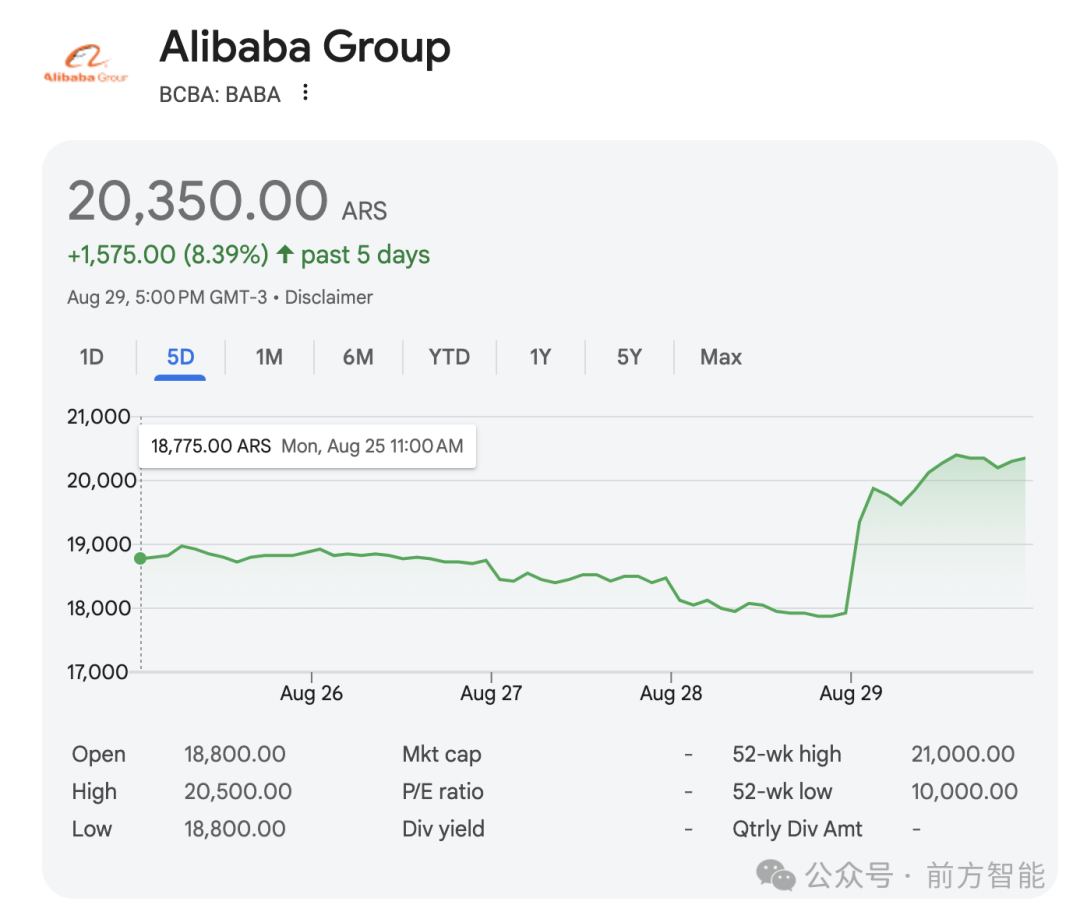The height and width of the screenshot is (919, 1080).
Task: Select the 5D time range tab
Action: (x=180, y=357)
